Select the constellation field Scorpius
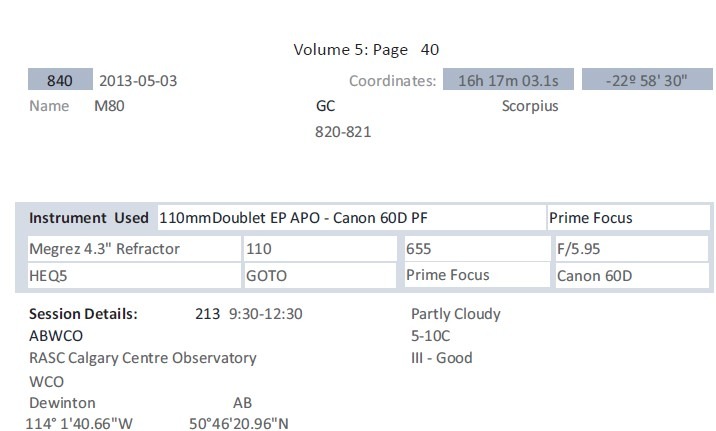716x431 pixels. click(x=530, y=106)
